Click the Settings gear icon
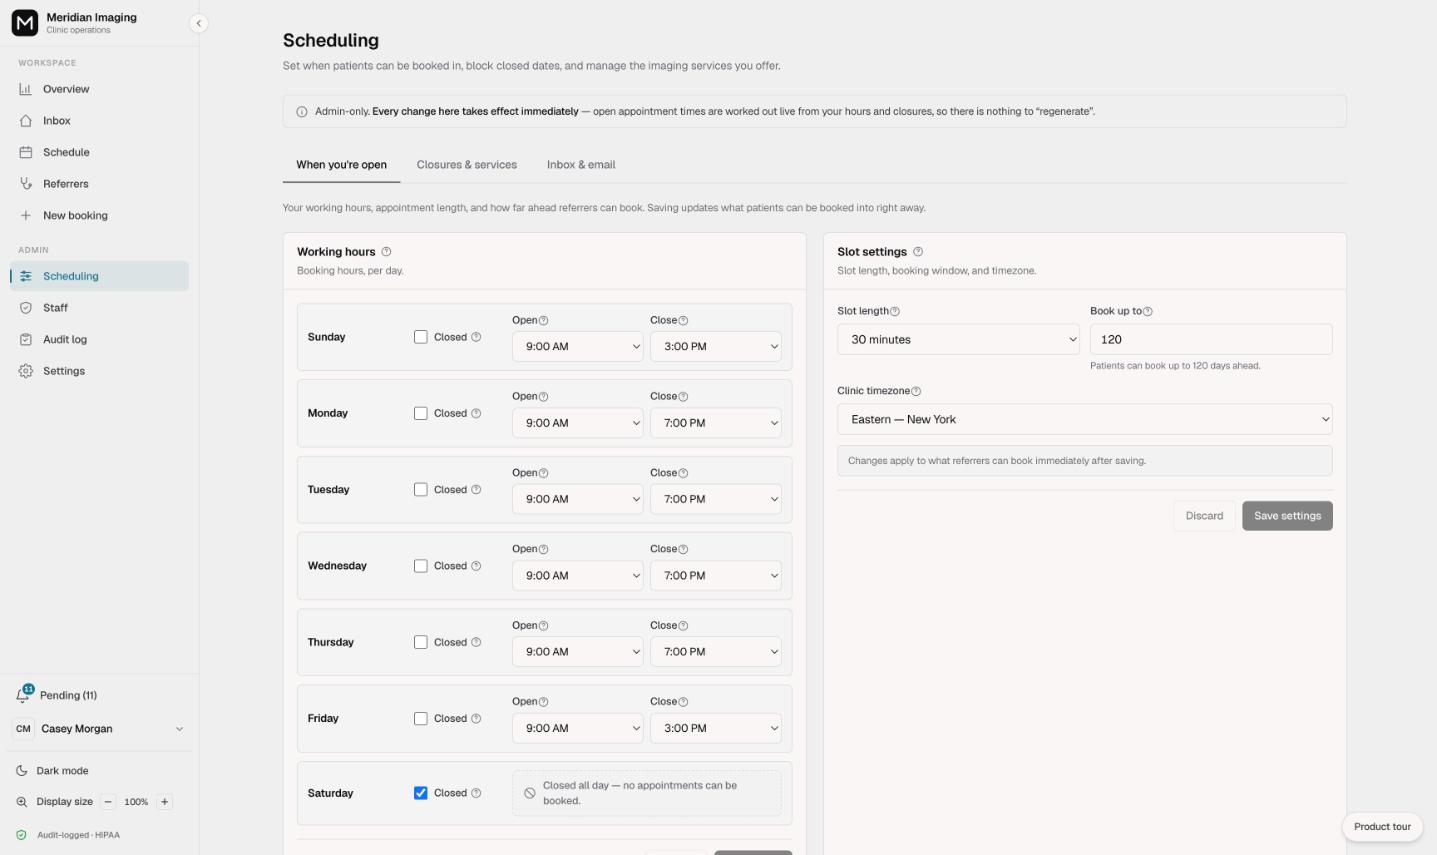The height and width of the screenshot is (855, 1437). point(26,371)
